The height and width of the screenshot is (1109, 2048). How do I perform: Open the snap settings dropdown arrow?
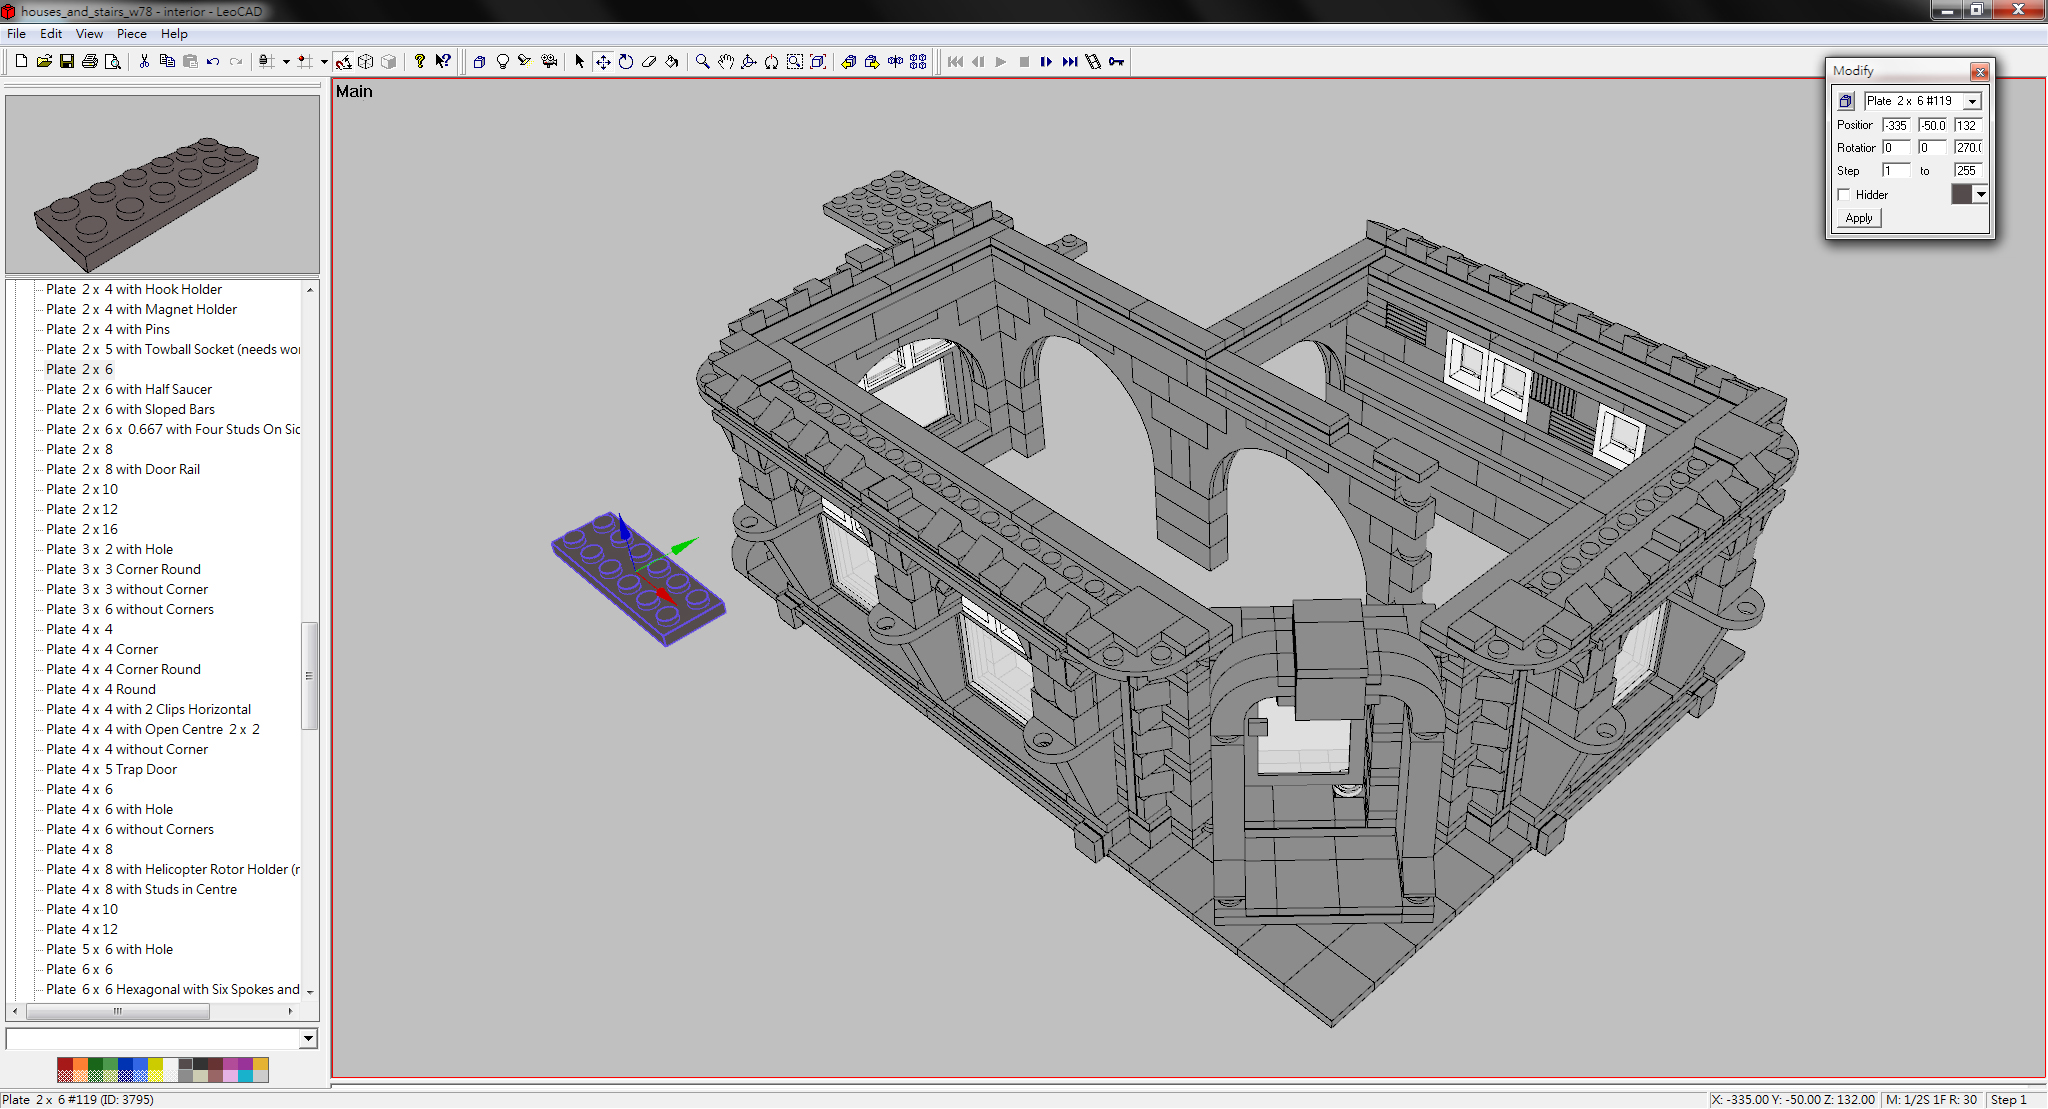tap(286, 62)
